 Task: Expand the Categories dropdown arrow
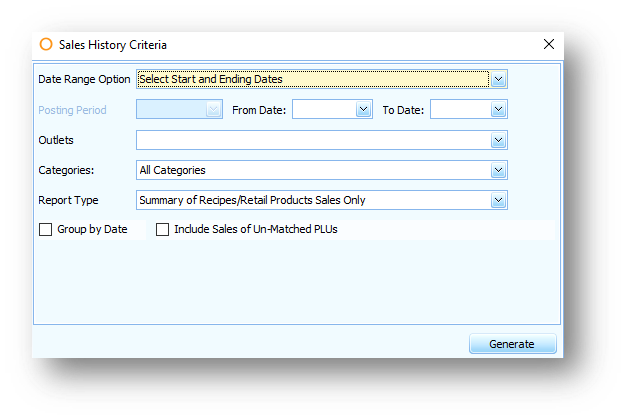tap(498, 170)
